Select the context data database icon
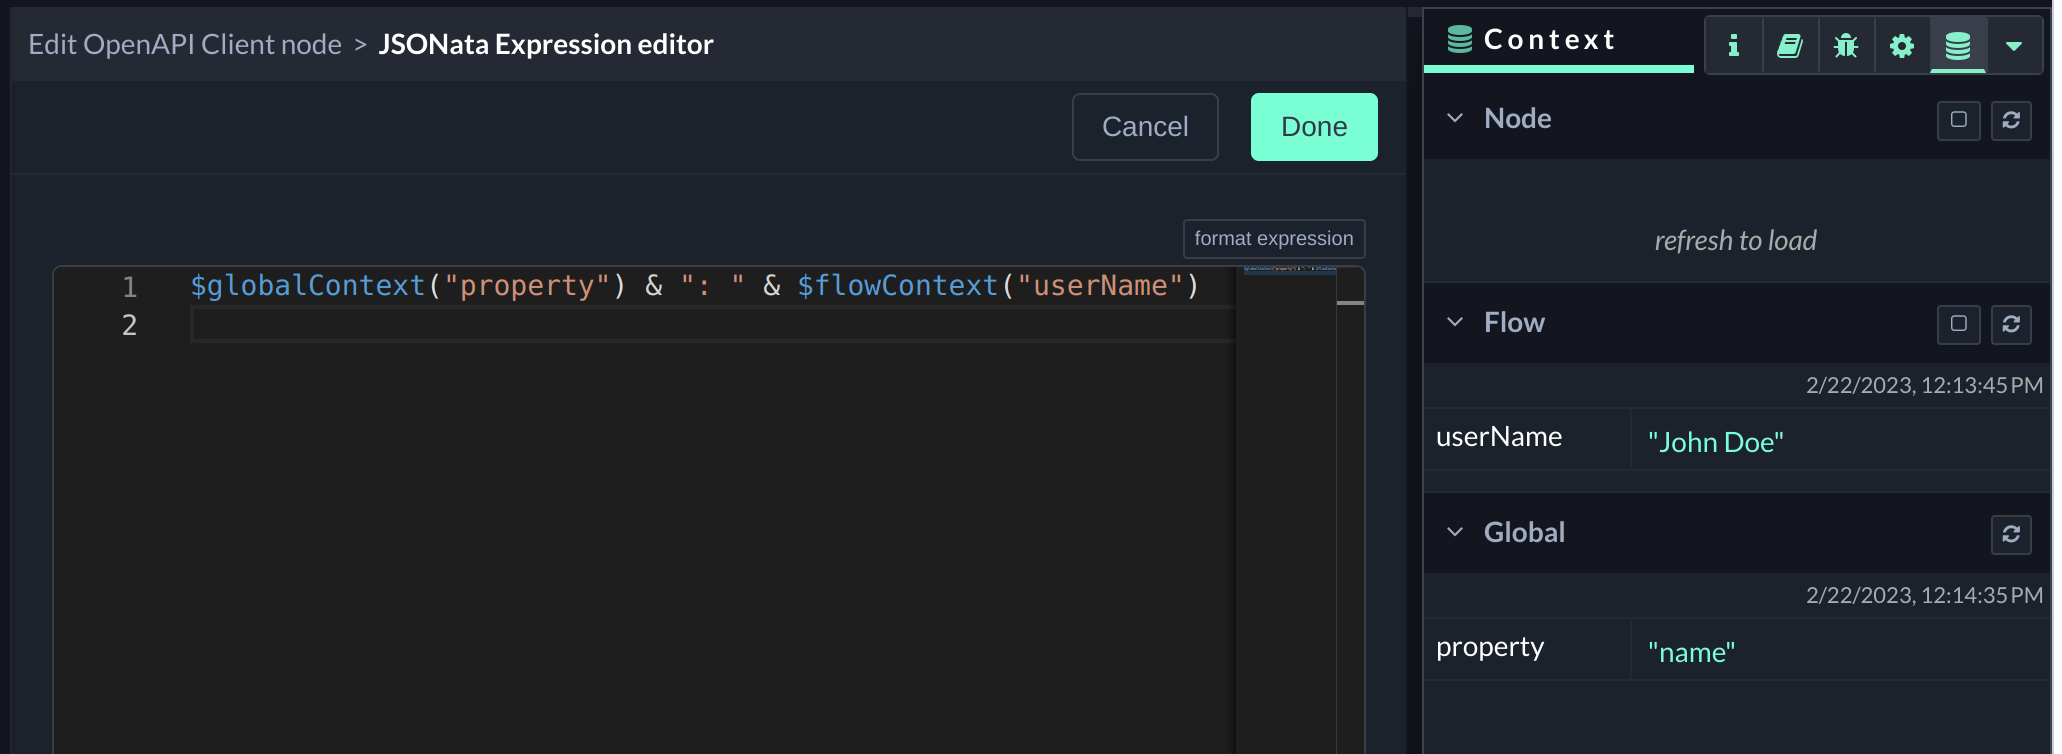 [1957, 45]
